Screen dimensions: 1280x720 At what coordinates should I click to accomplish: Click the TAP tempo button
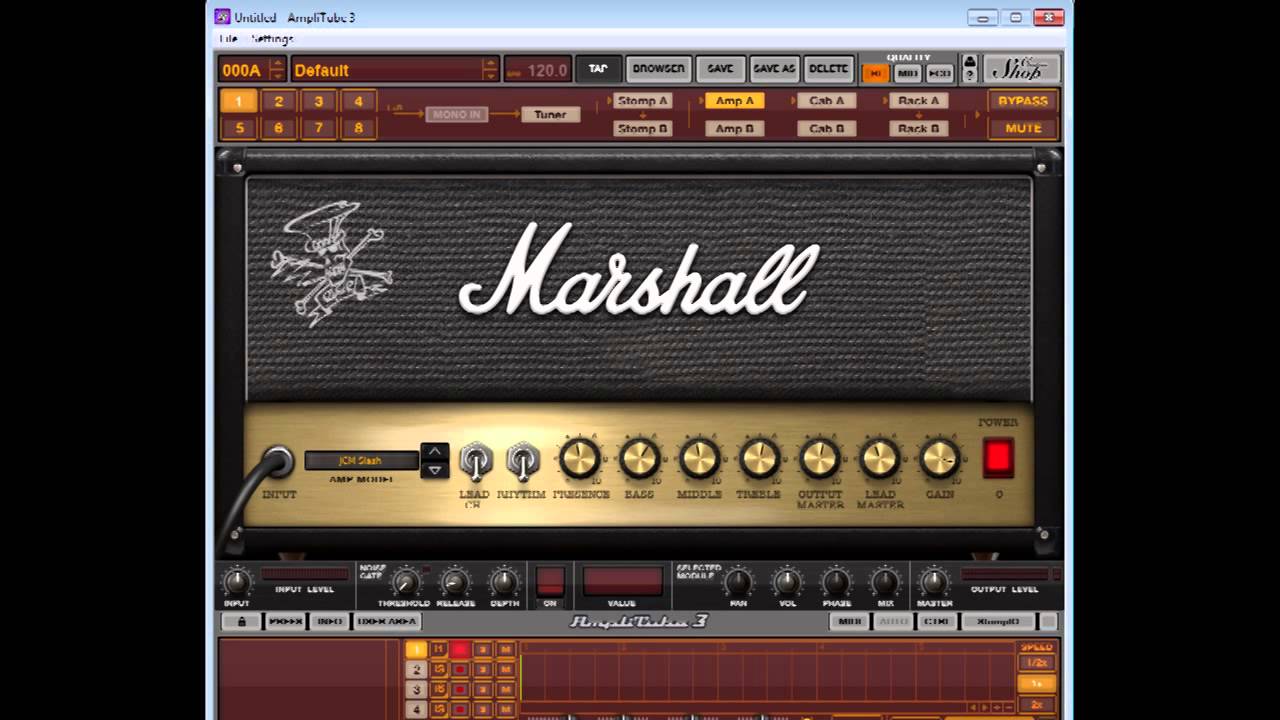coord(598,69)
